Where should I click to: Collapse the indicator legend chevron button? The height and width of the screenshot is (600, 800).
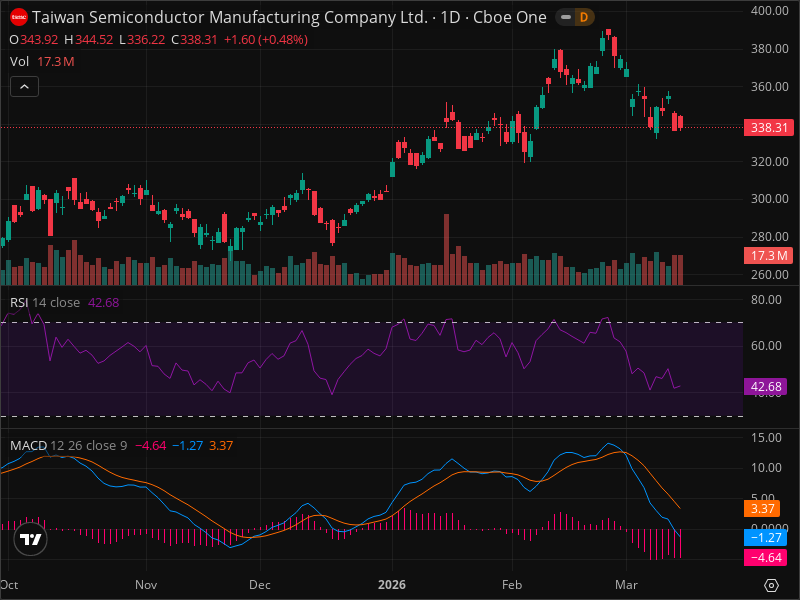tap(24, 87)
